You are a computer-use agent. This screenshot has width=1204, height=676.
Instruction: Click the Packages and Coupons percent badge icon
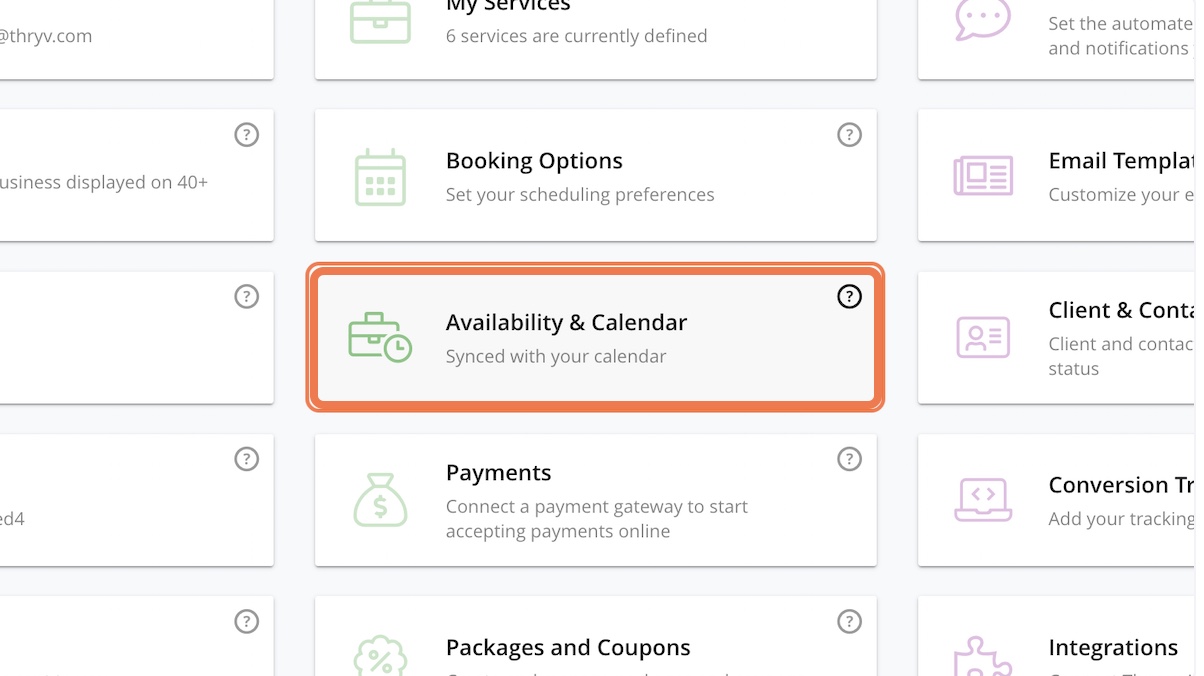point(380,656)
